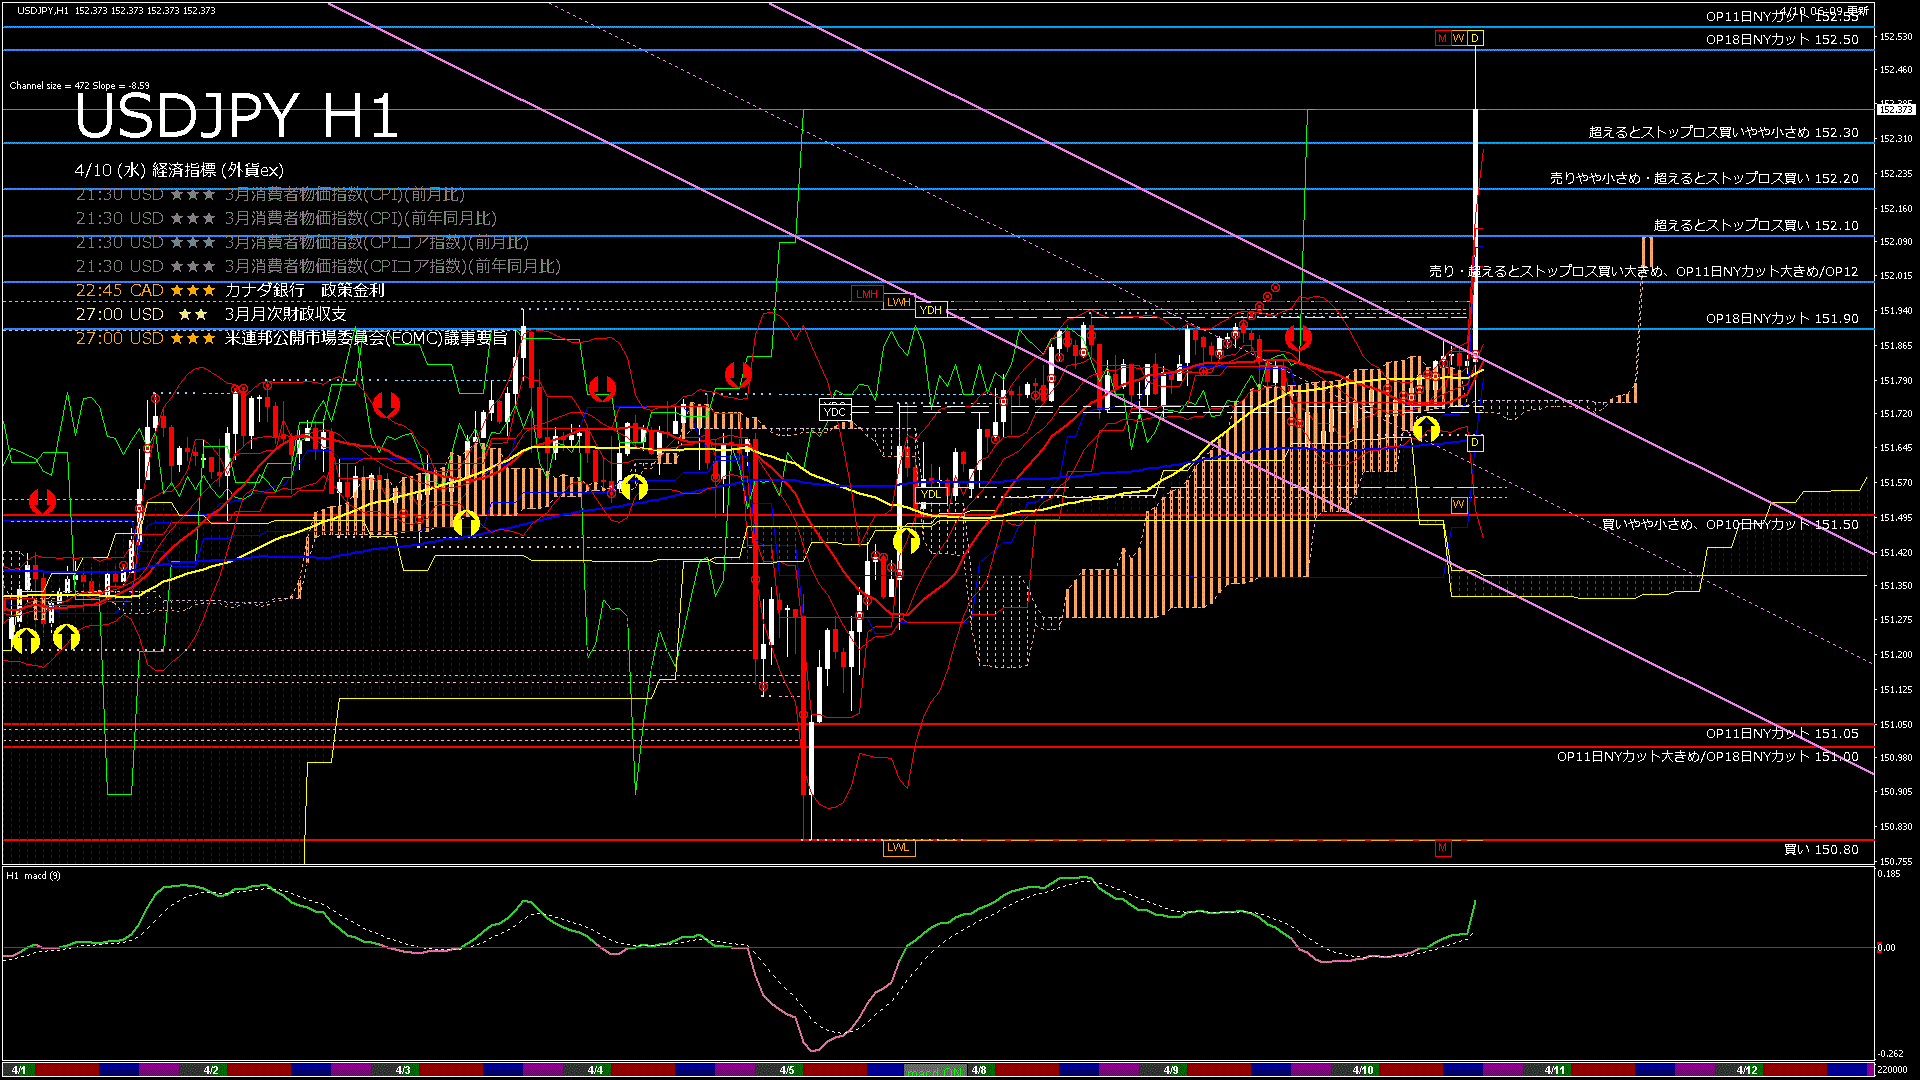Click the yellow D marker at chart top

(1475, 38)
